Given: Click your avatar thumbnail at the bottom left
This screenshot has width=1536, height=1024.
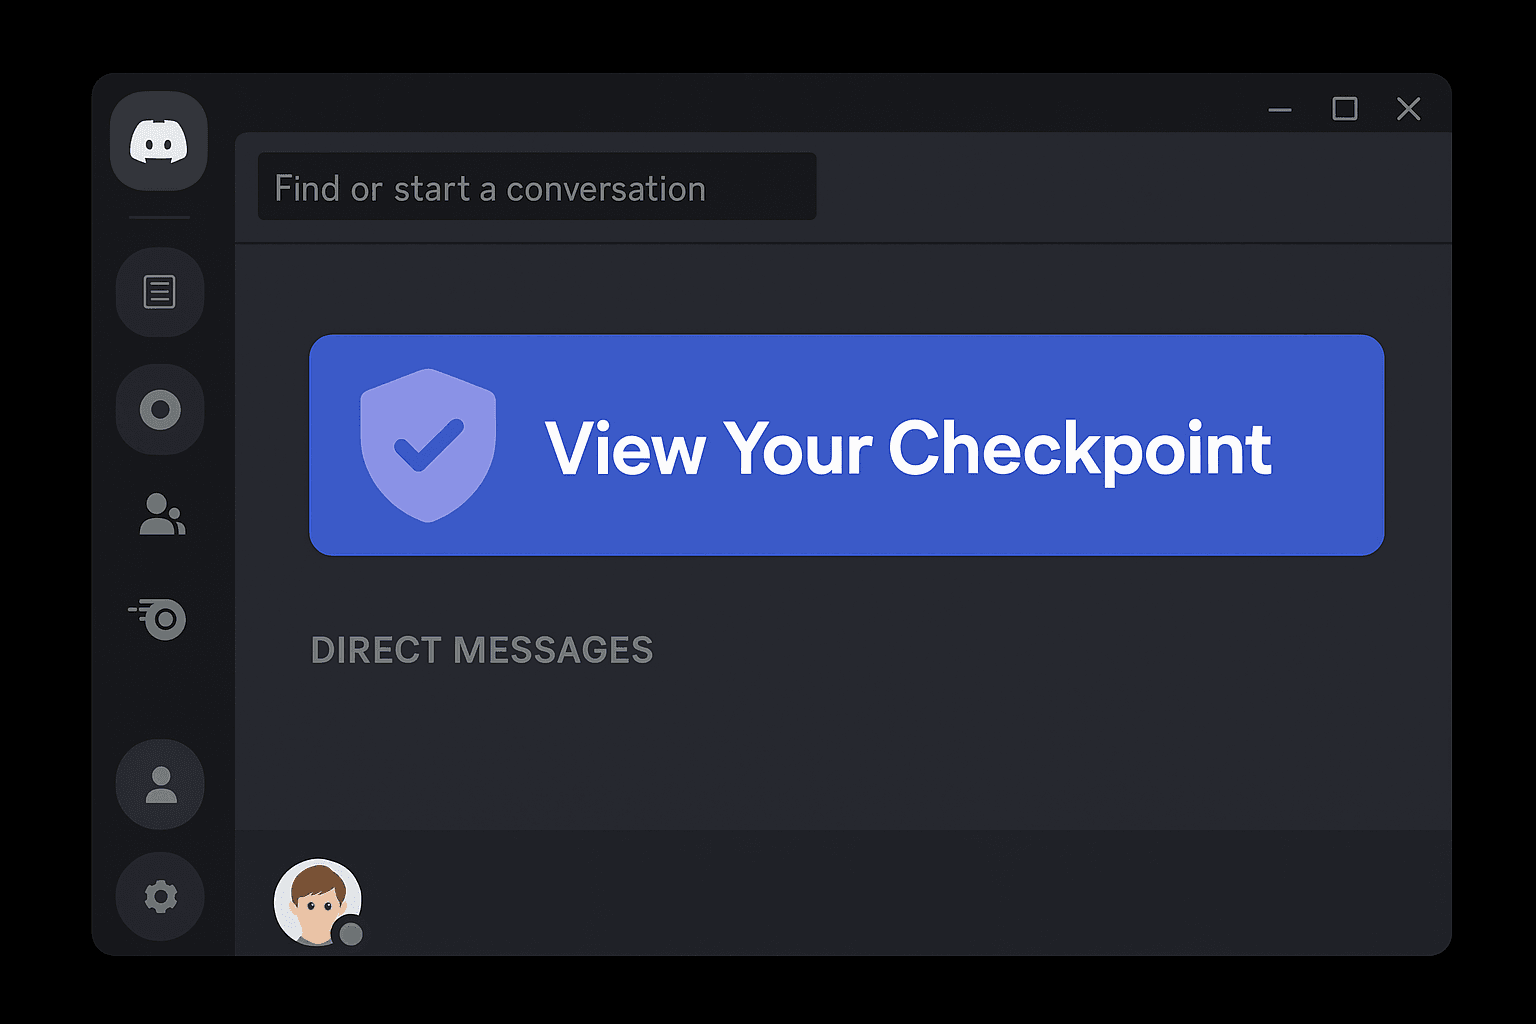Looking at the screenshot, I should (x=316, y=900).
